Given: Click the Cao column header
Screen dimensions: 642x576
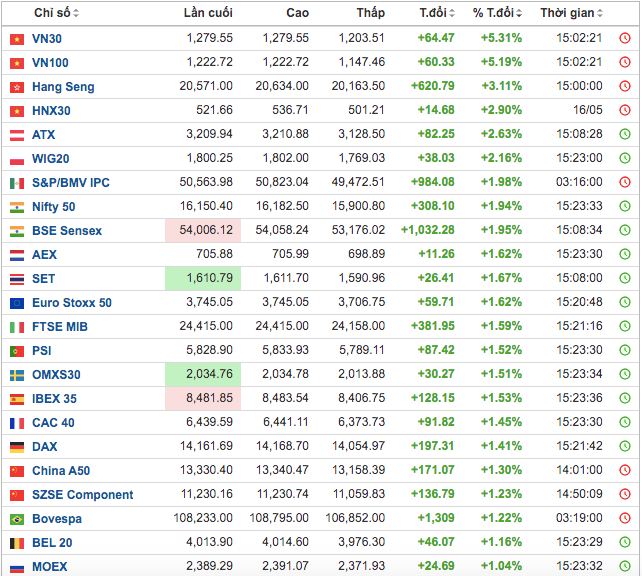Looking at the screenshot, I should pyautogui.click(x=297, y=13).
